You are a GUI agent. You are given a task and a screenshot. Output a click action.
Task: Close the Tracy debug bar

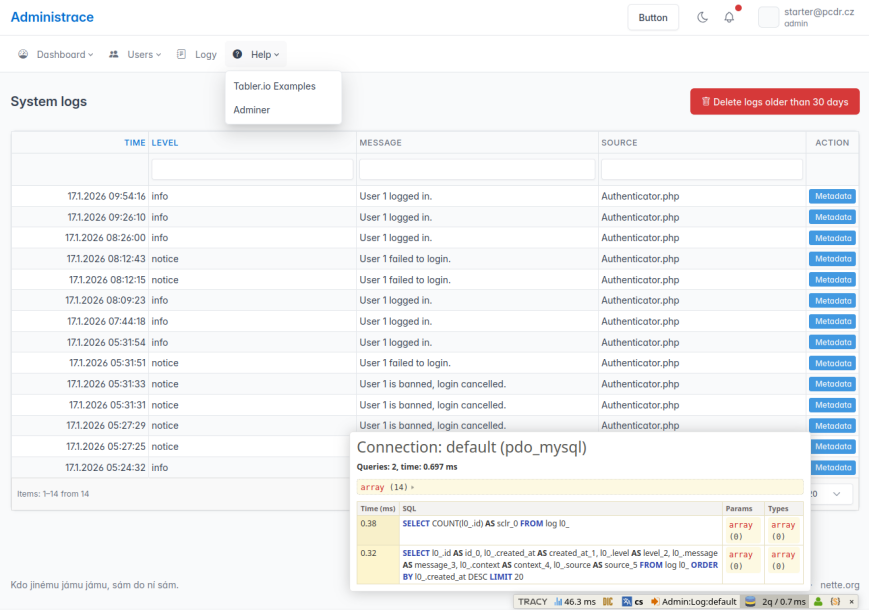851,602
